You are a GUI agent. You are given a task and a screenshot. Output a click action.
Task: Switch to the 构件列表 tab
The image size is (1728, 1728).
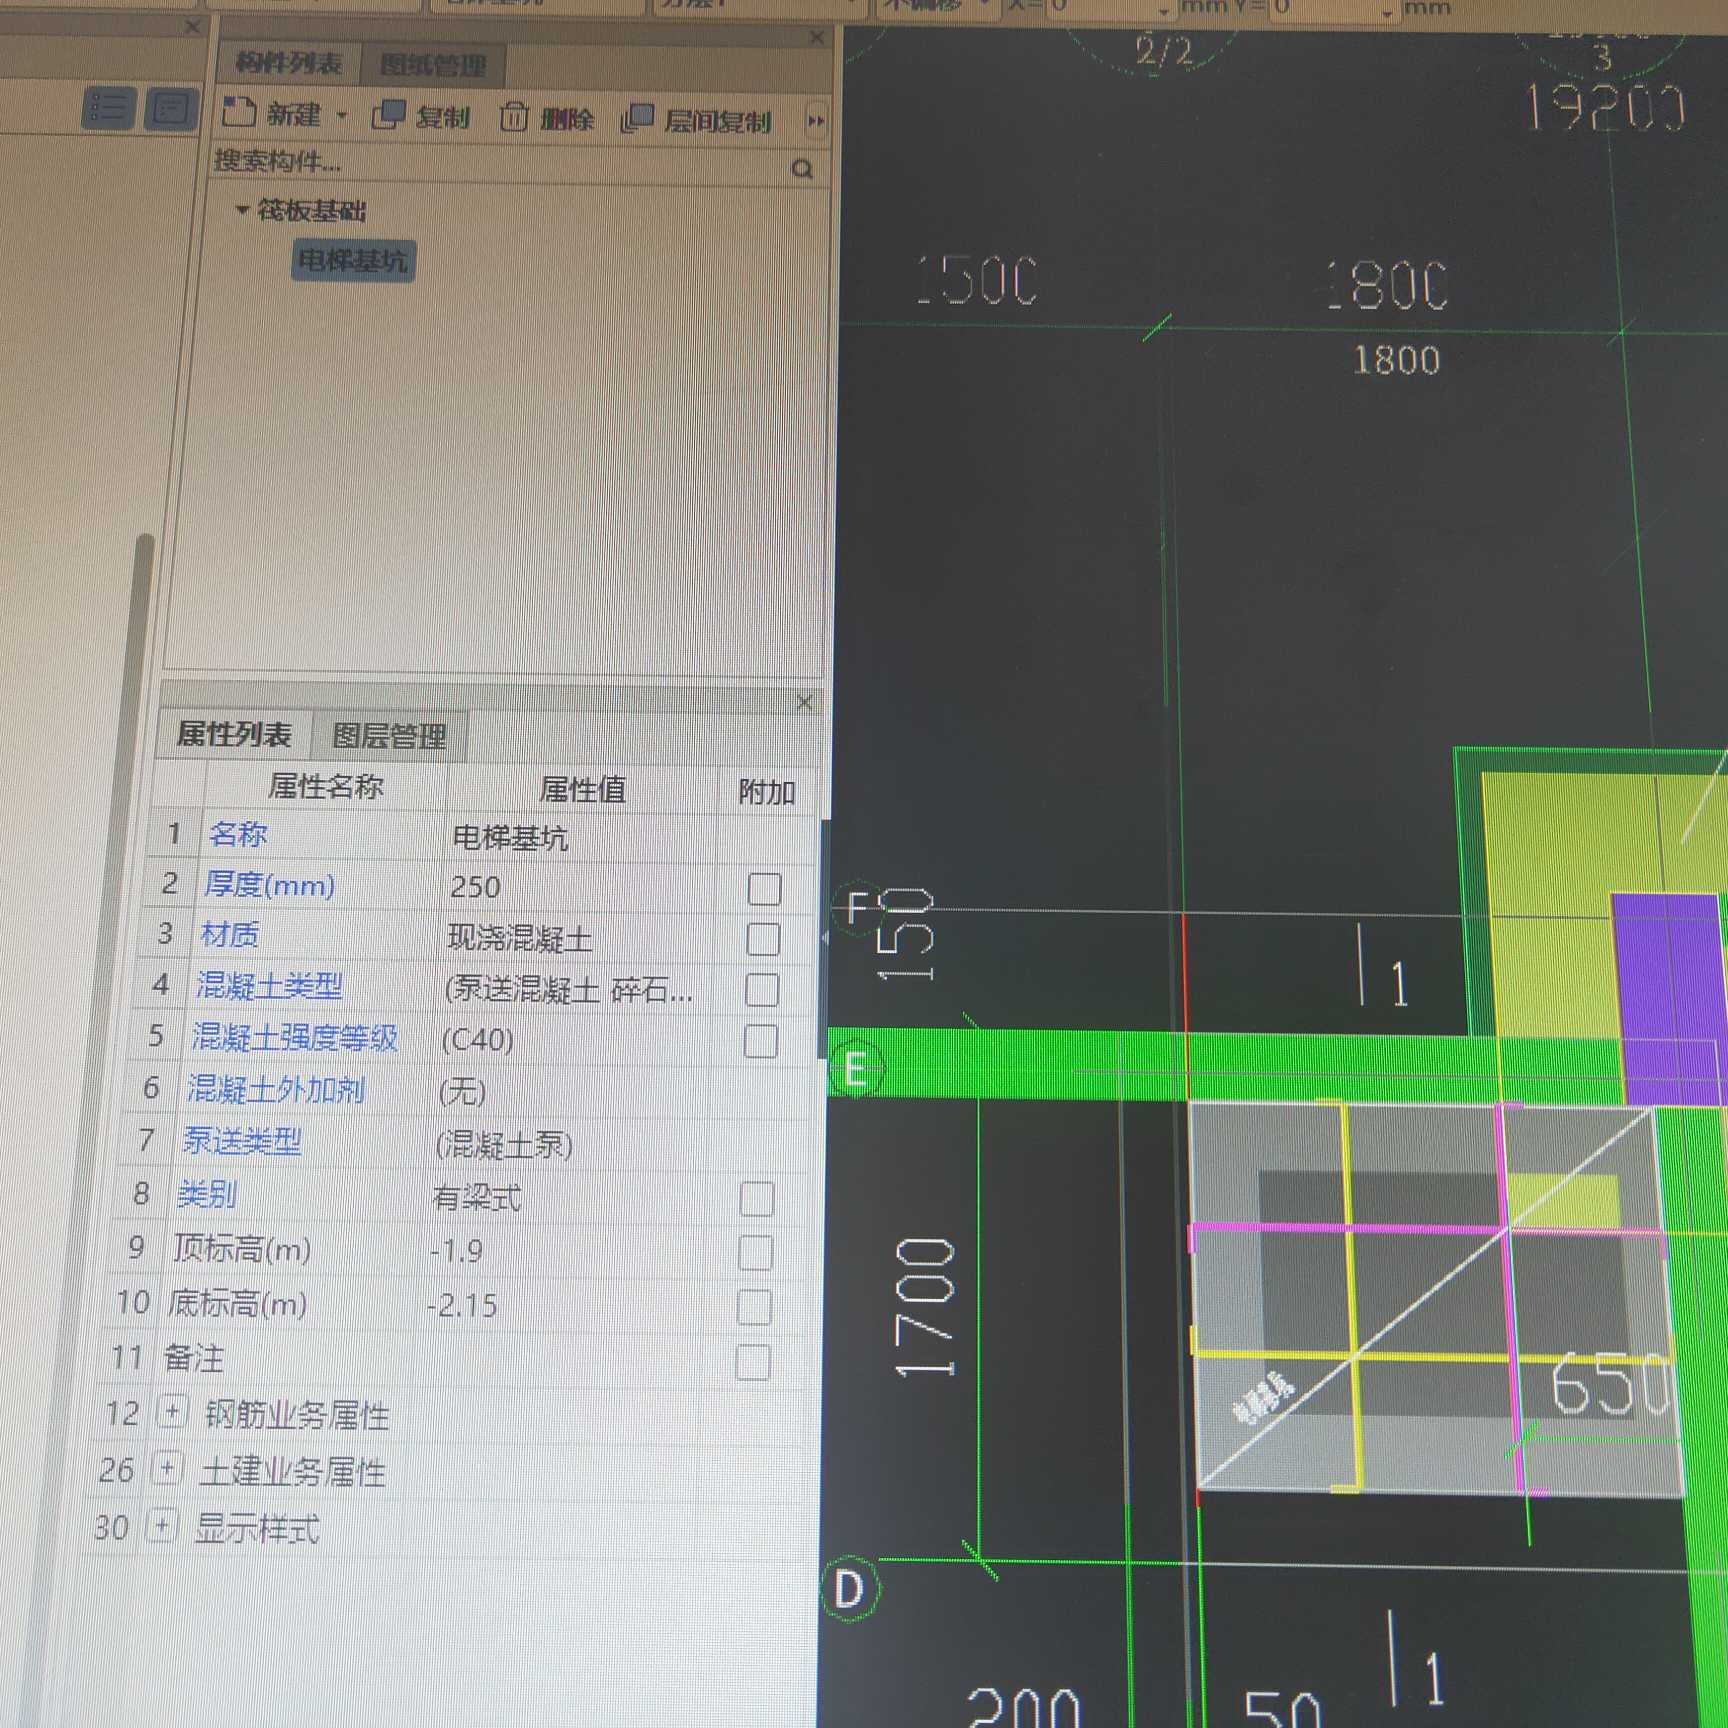coord(288,64)
